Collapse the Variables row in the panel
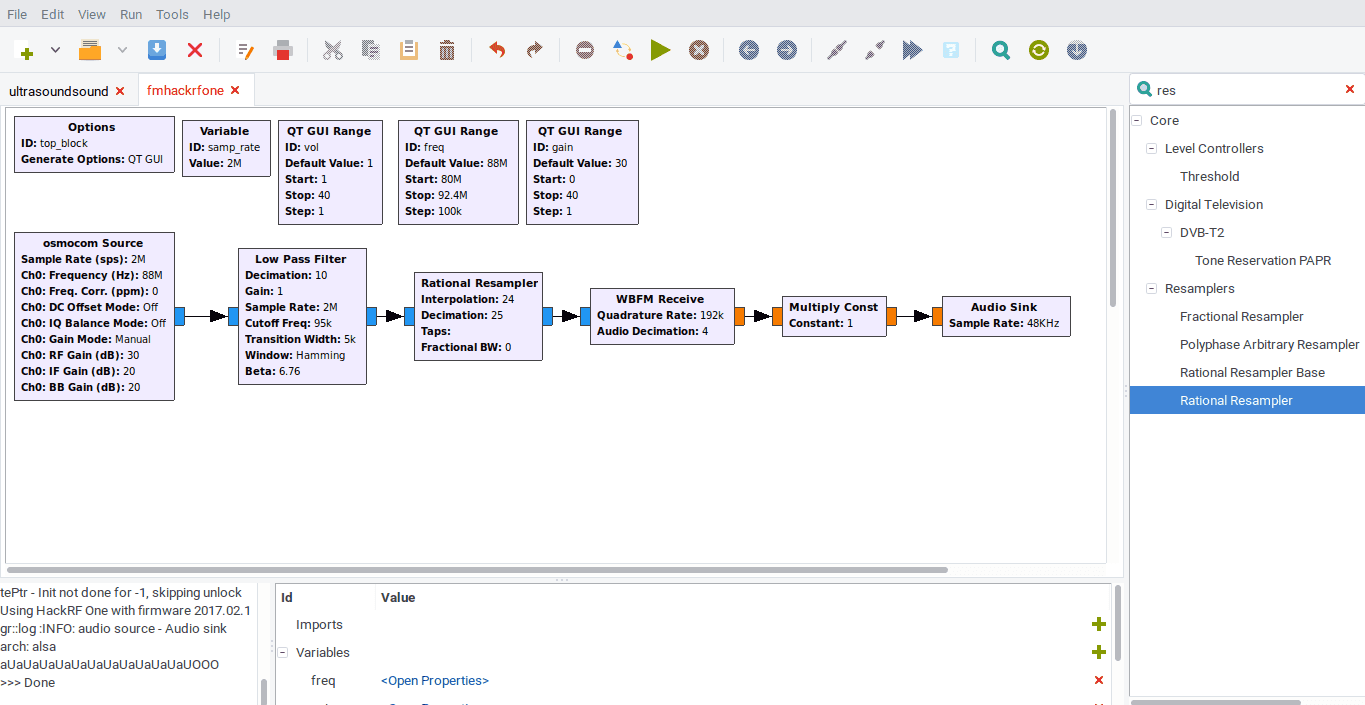This screenshot has height=705, width=1365. (x=284, y=653)
